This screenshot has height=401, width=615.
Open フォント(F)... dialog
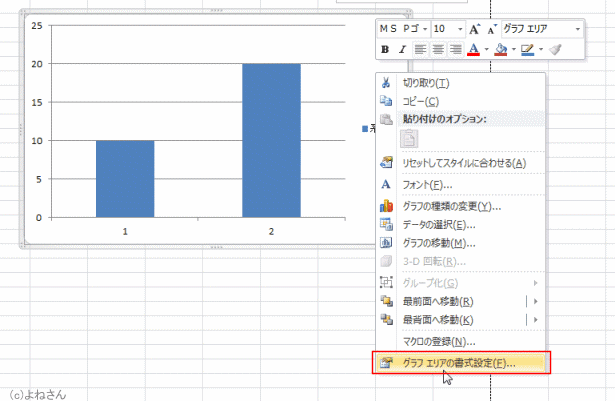(x=461, y=184)
